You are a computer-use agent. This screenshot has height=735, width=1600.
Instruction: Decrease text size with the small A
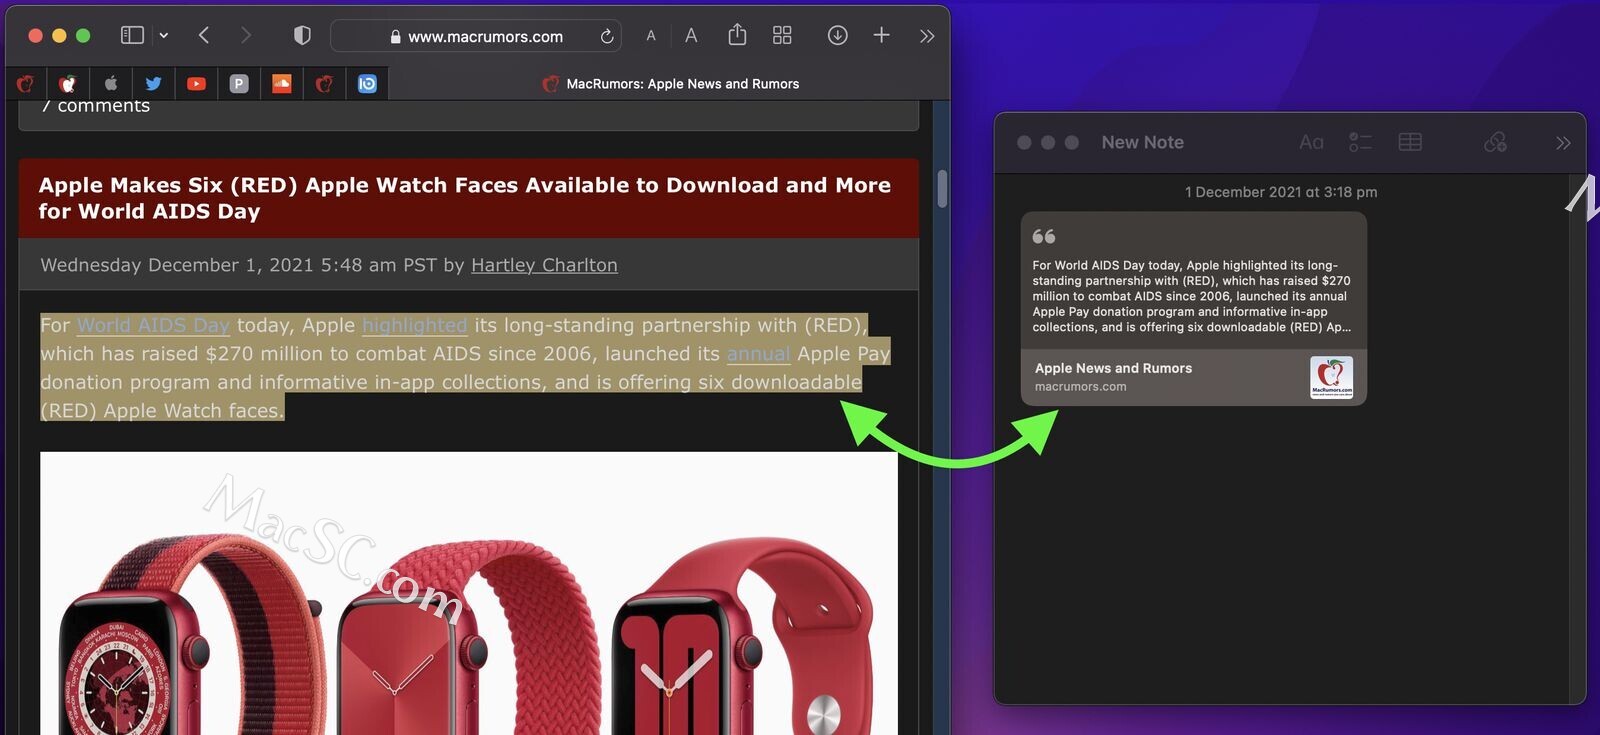(x=651, y=36)
